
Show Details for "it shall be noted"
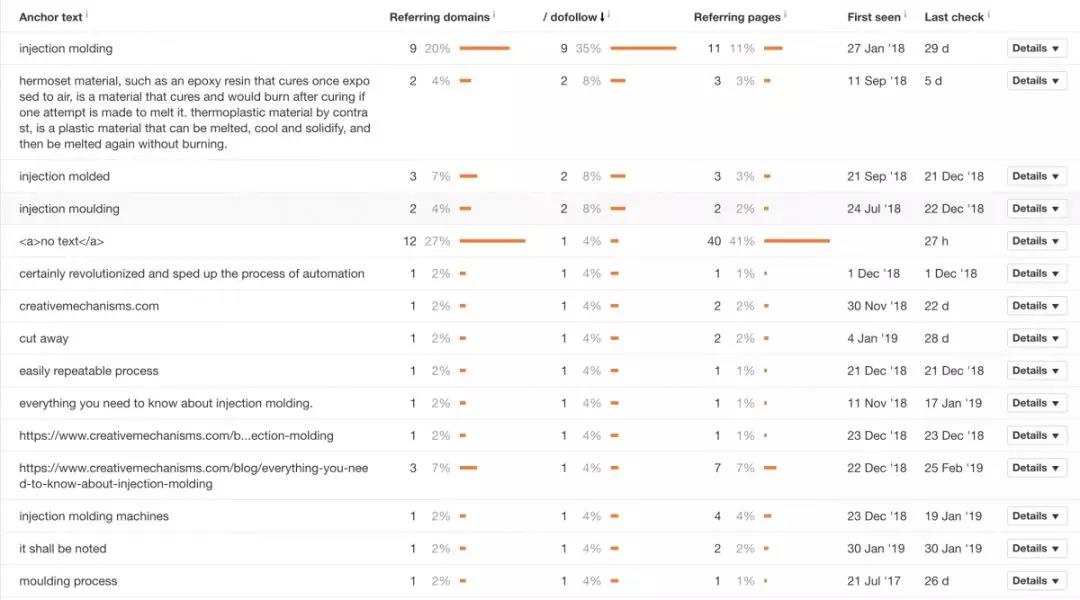pos(1036,549)
